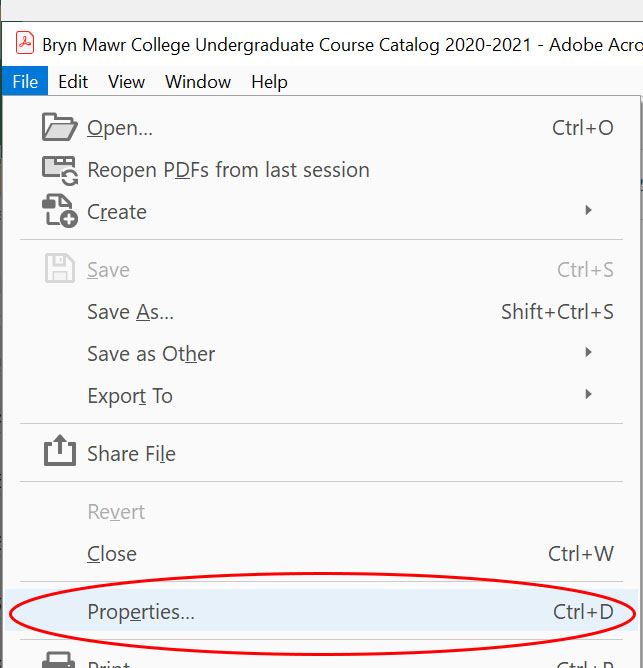Choose Close from the File menu
Screen dimensions: 643x668
(x=112, y=554)
